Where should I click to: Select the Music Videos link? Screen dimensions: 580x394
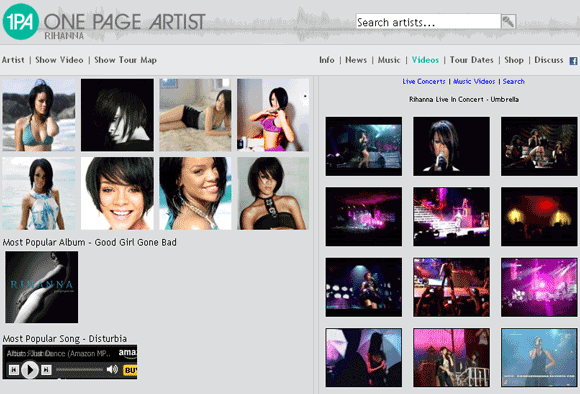[474, 81]
